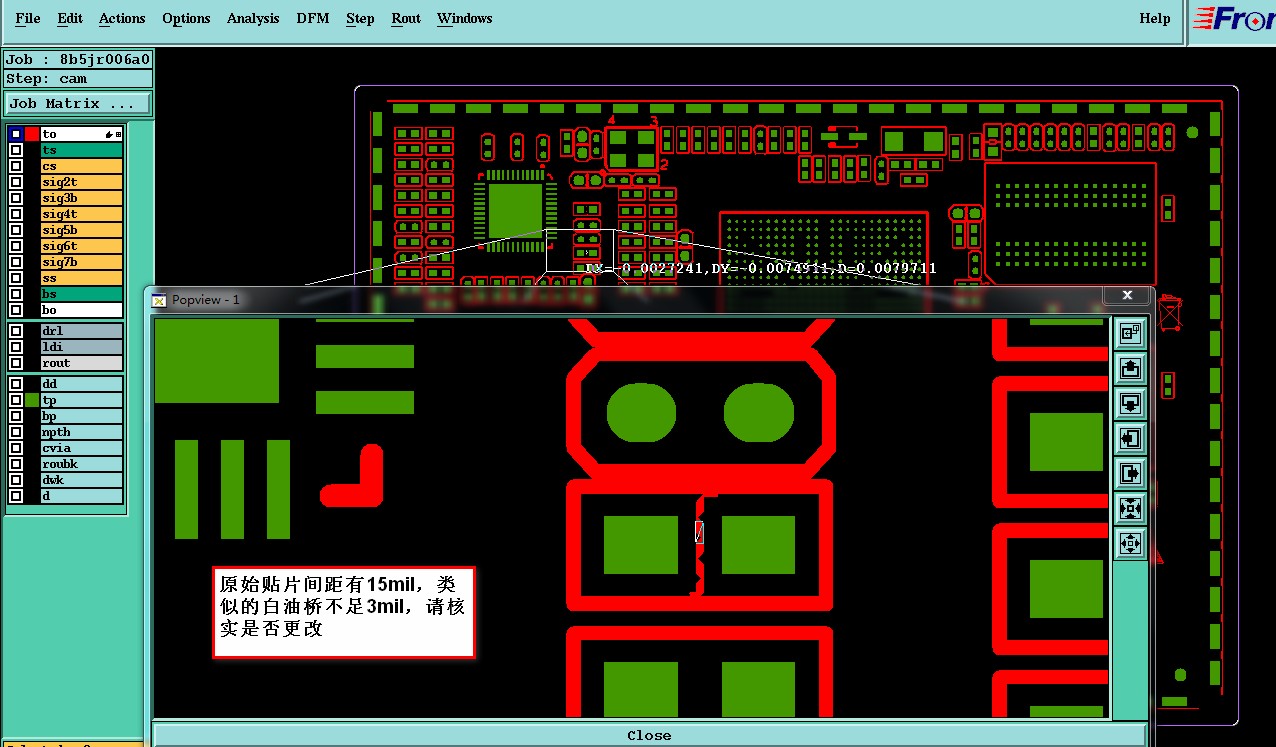Pan the popview up with arrow icon
The image size is (1276, 747).
pyautogui.click(x=1130, y=368)
